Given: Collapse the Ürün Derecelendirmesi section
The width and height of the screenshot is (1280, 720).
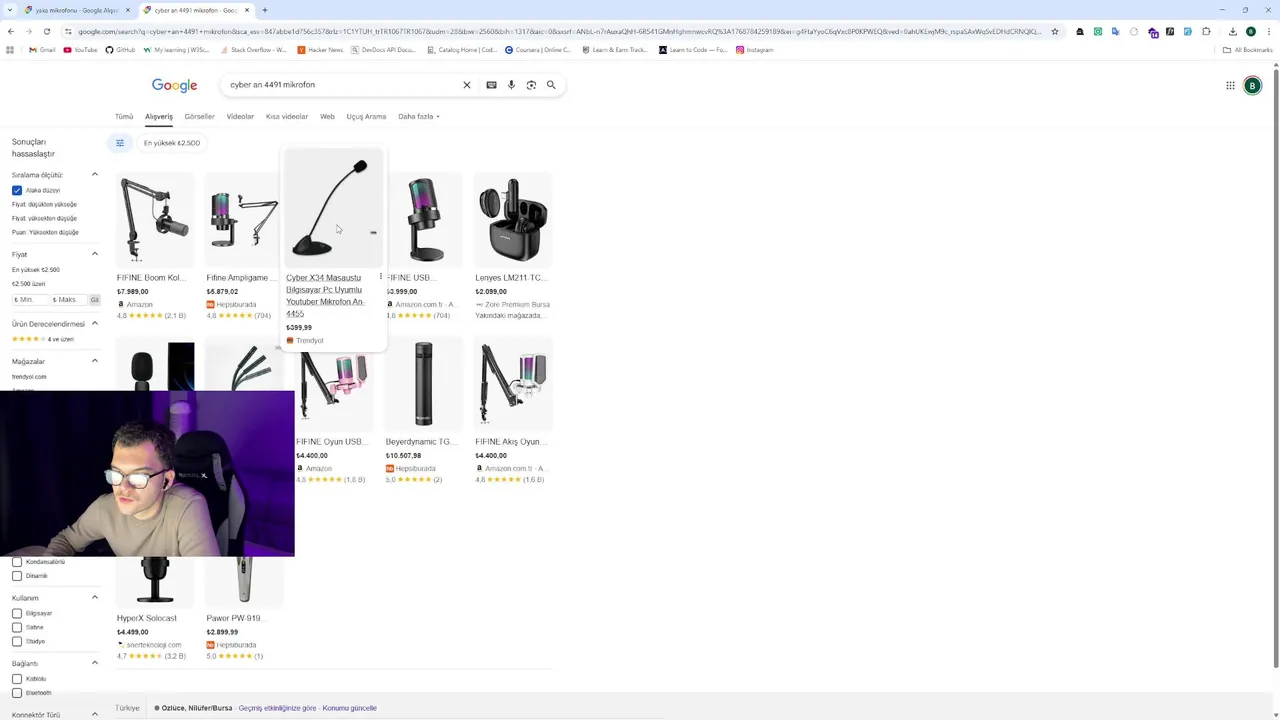Looking at the screenshot, I should tap(95, 324).
